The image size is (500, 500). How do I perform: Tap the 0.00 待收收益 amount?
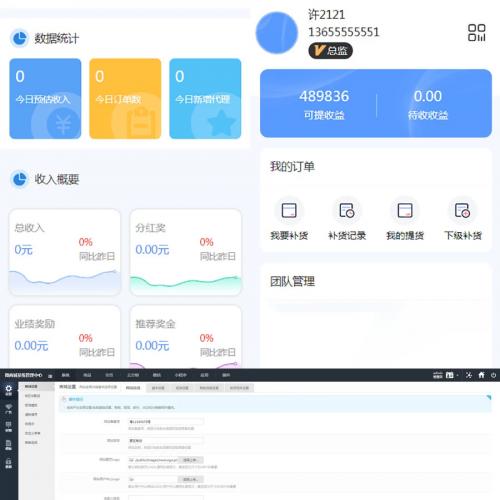(428, 104)
